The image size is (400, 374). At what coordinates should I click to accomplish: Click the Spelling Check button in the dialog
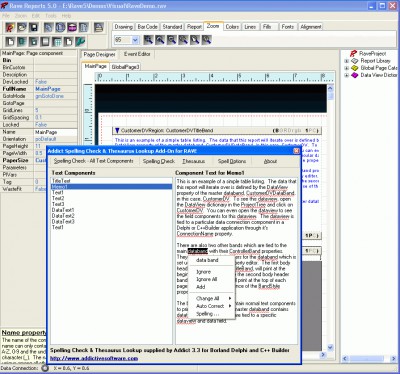click(x=159, y=161)
